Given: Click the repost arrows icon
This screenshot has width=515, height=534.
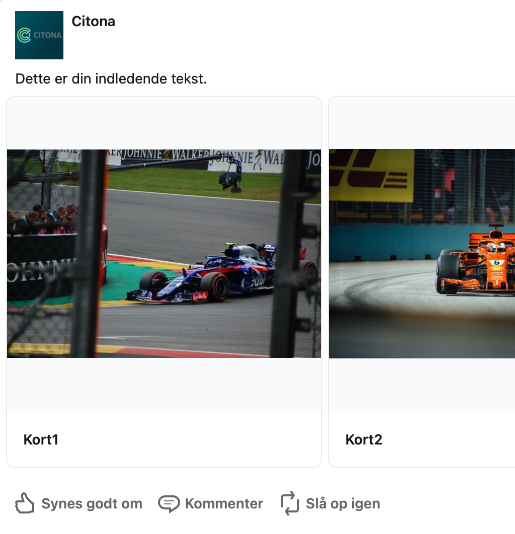Looking at the screenshot, I should (290, 503).
